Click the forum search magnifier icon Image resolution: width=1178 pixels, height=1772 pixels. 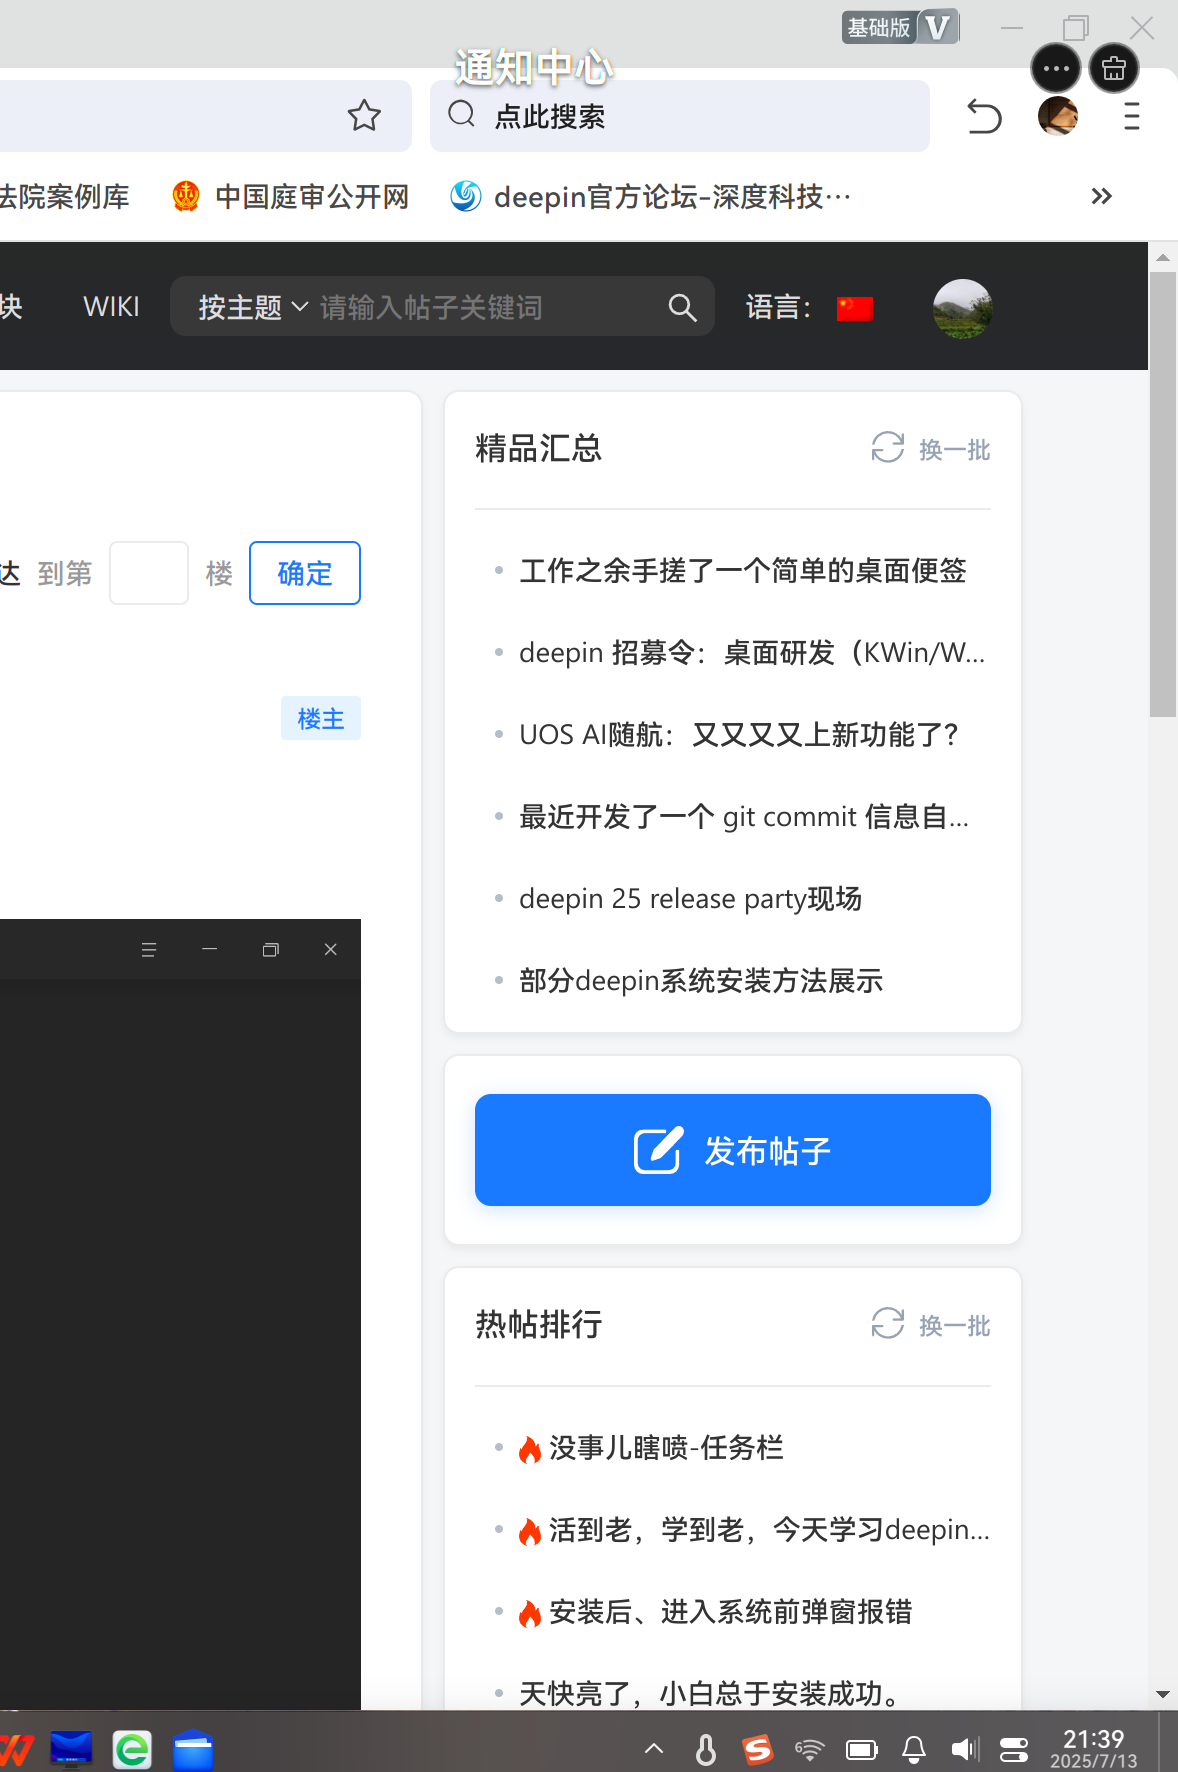coord(682,307)
